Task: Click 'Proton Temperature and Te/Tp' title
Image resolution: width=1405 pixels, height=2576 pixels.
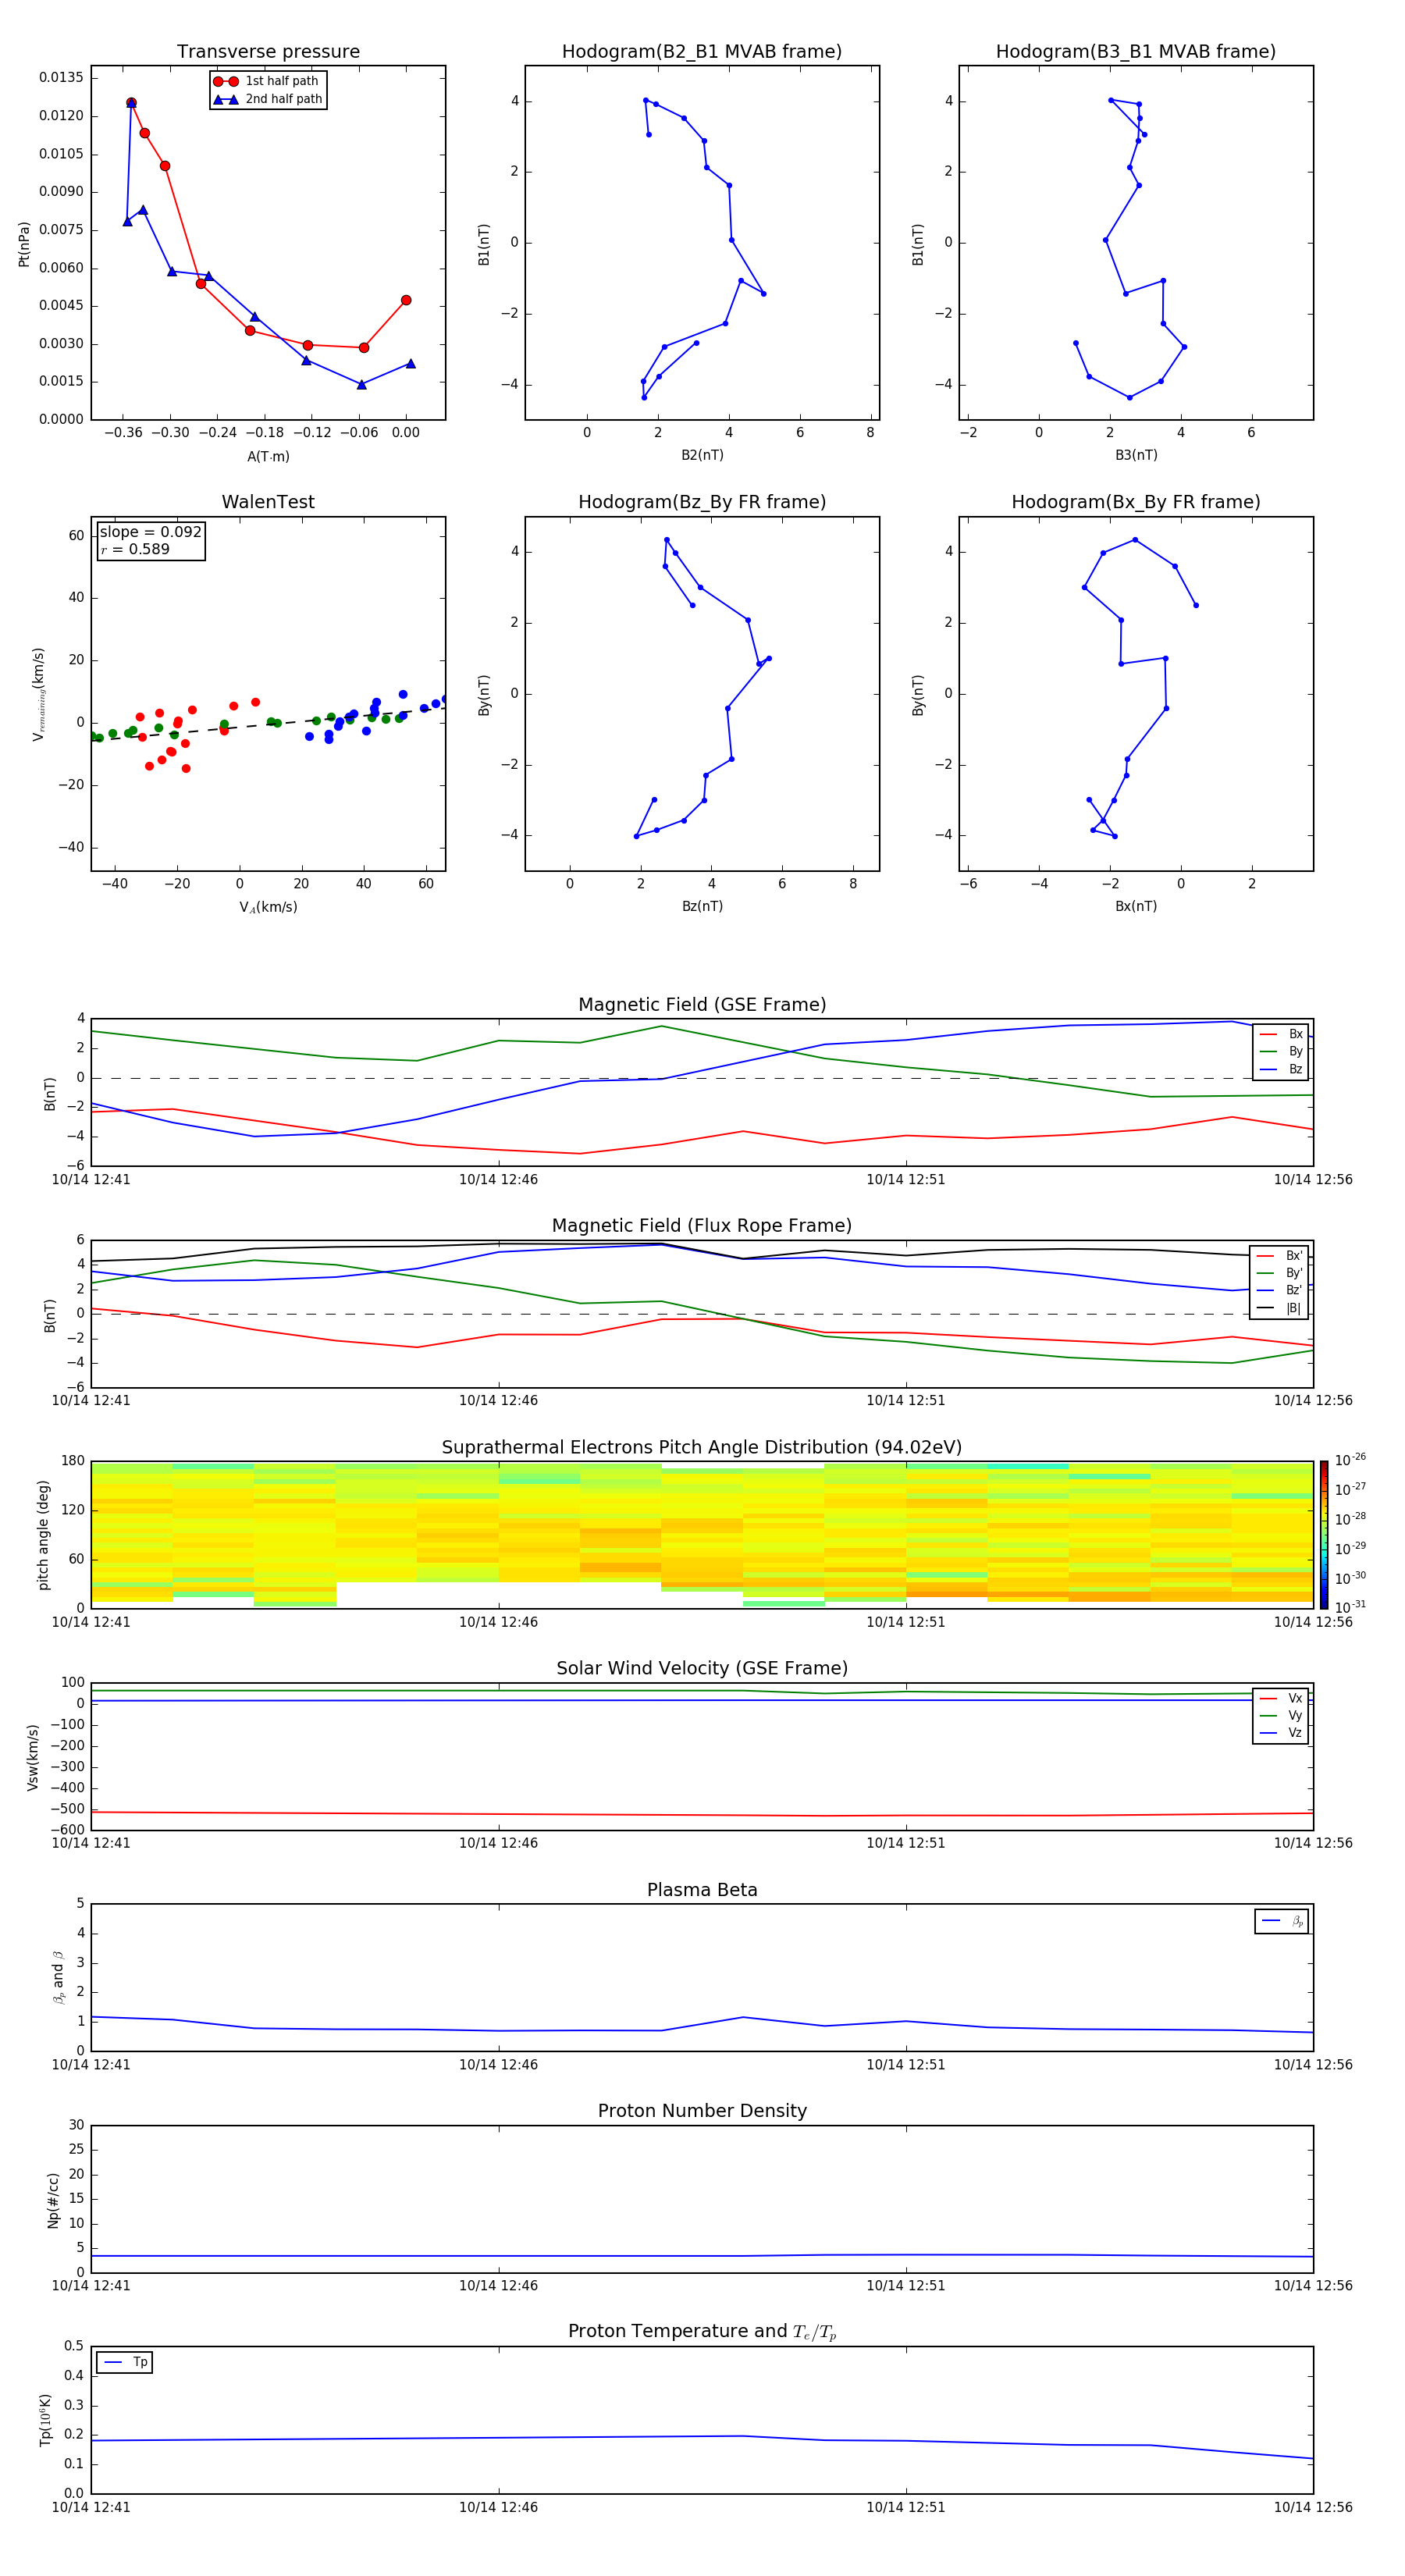Action: point(702,2331)
